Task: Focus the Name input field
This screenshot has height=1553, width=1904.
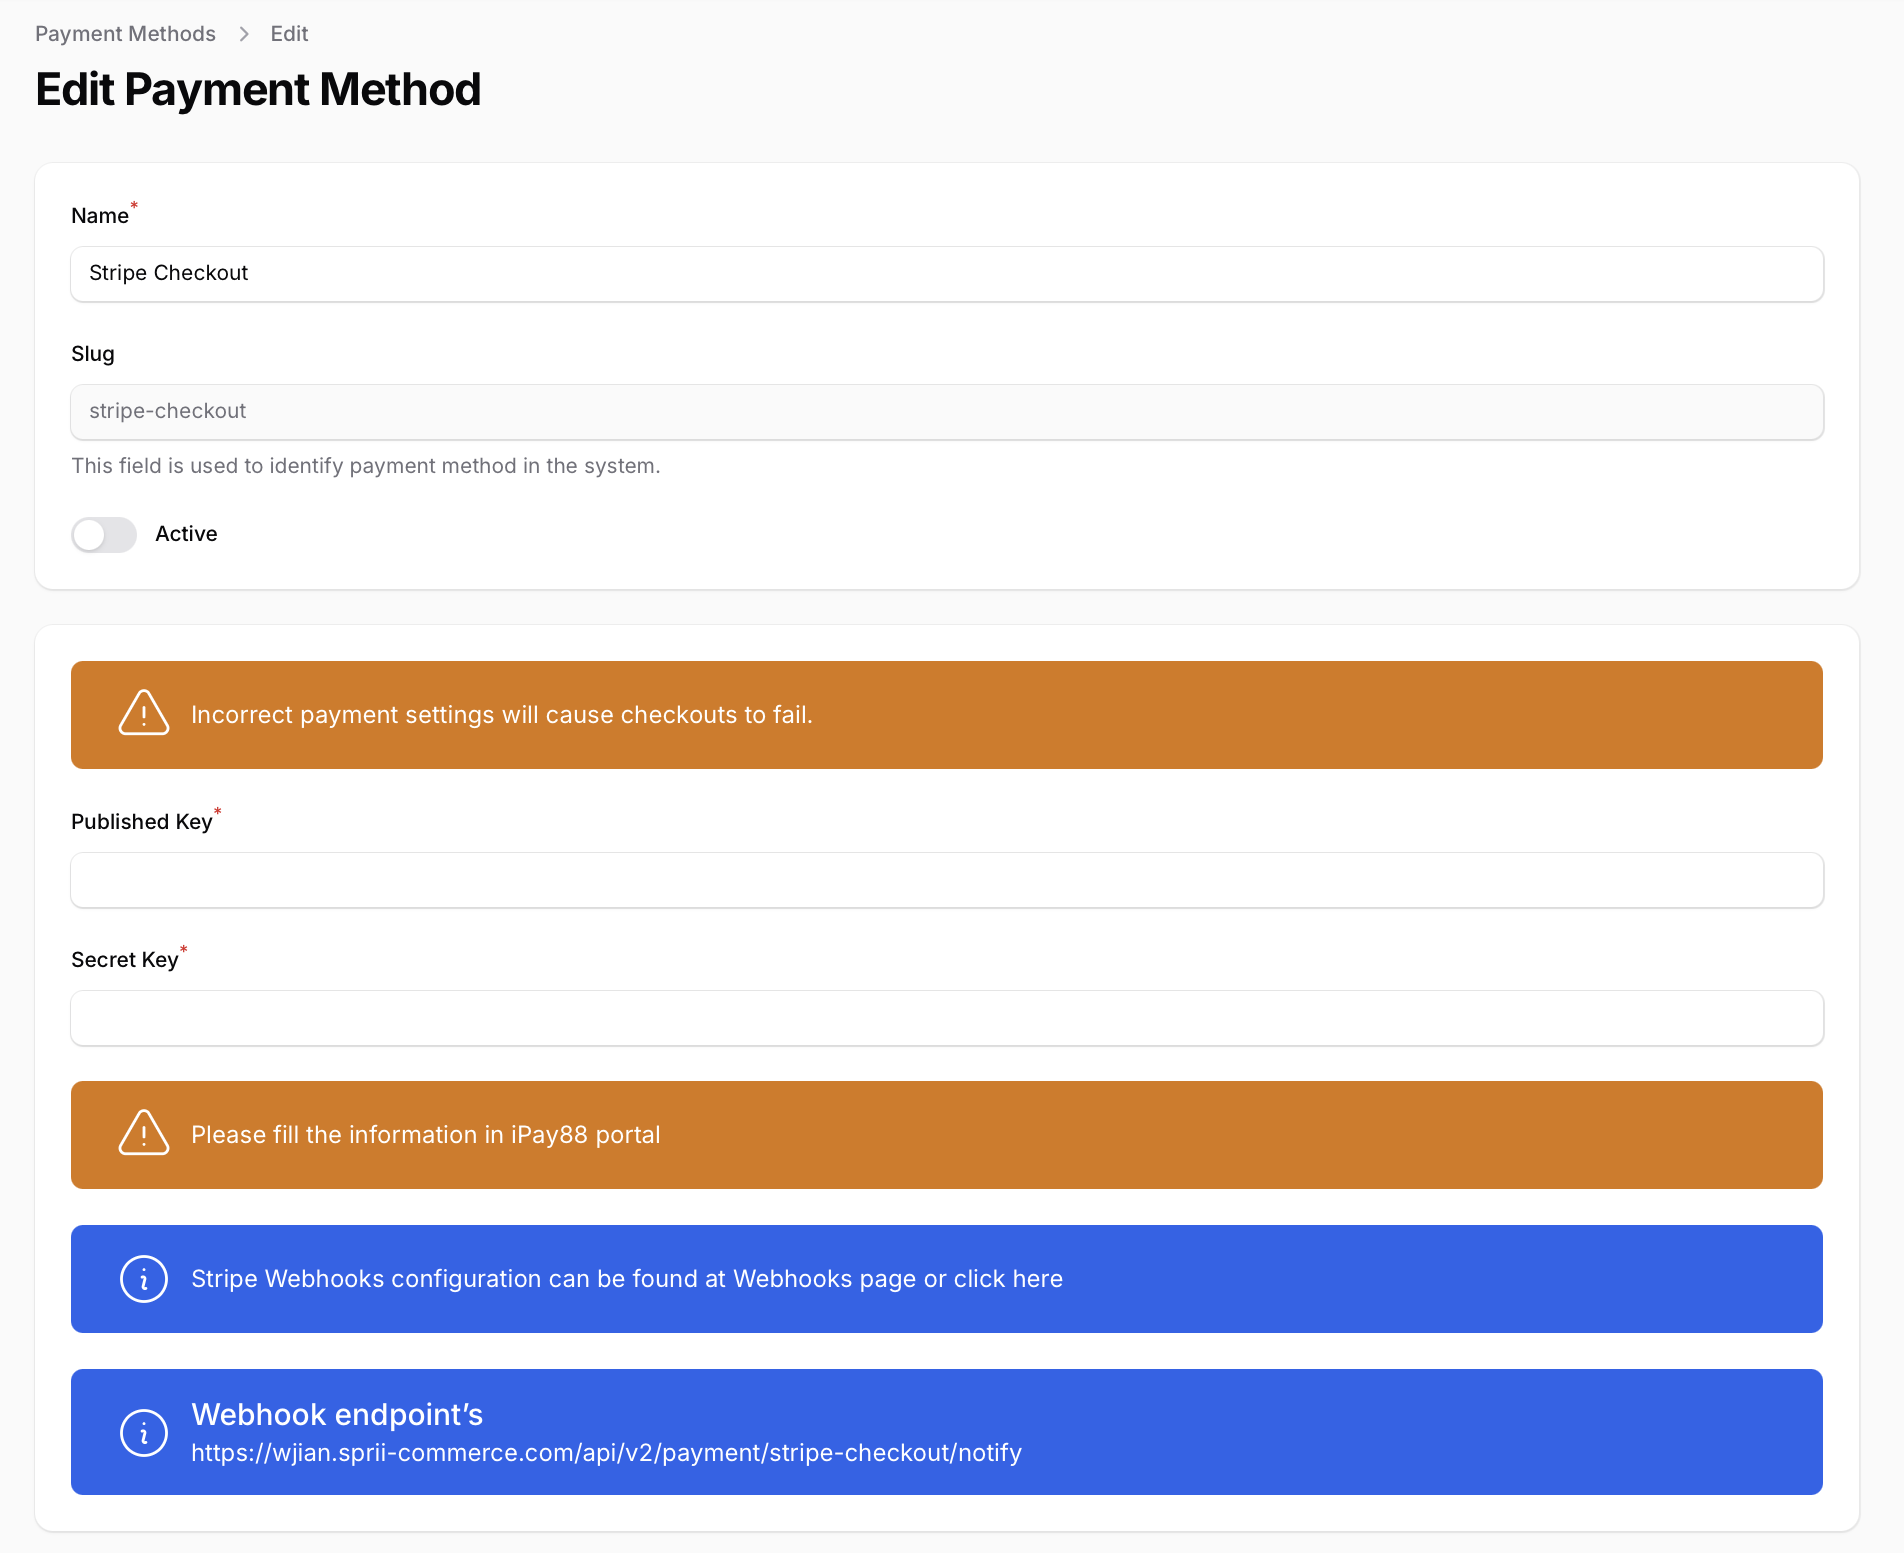Action: point(947,274)
